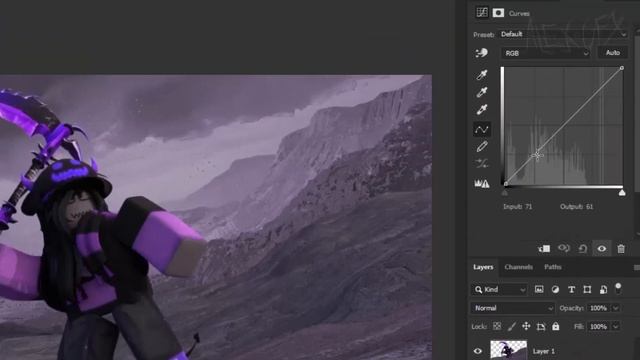Click the Auto curves button
The width and height of the screenshot is (640, 360).
[613, 53]
